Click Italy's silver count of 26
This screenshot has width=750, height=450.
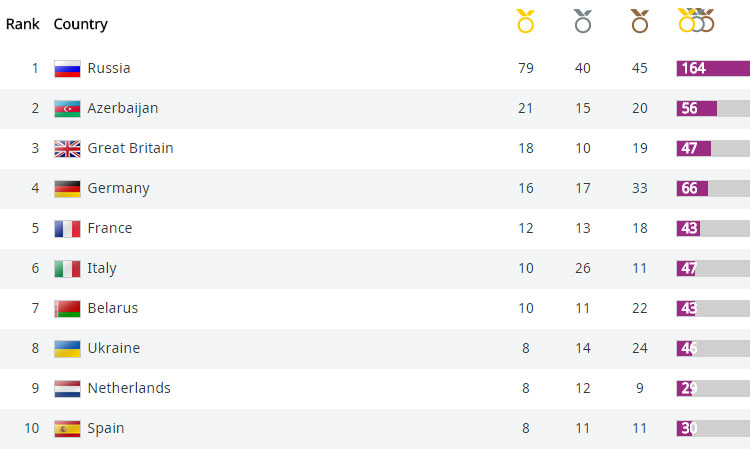[583, 268]
